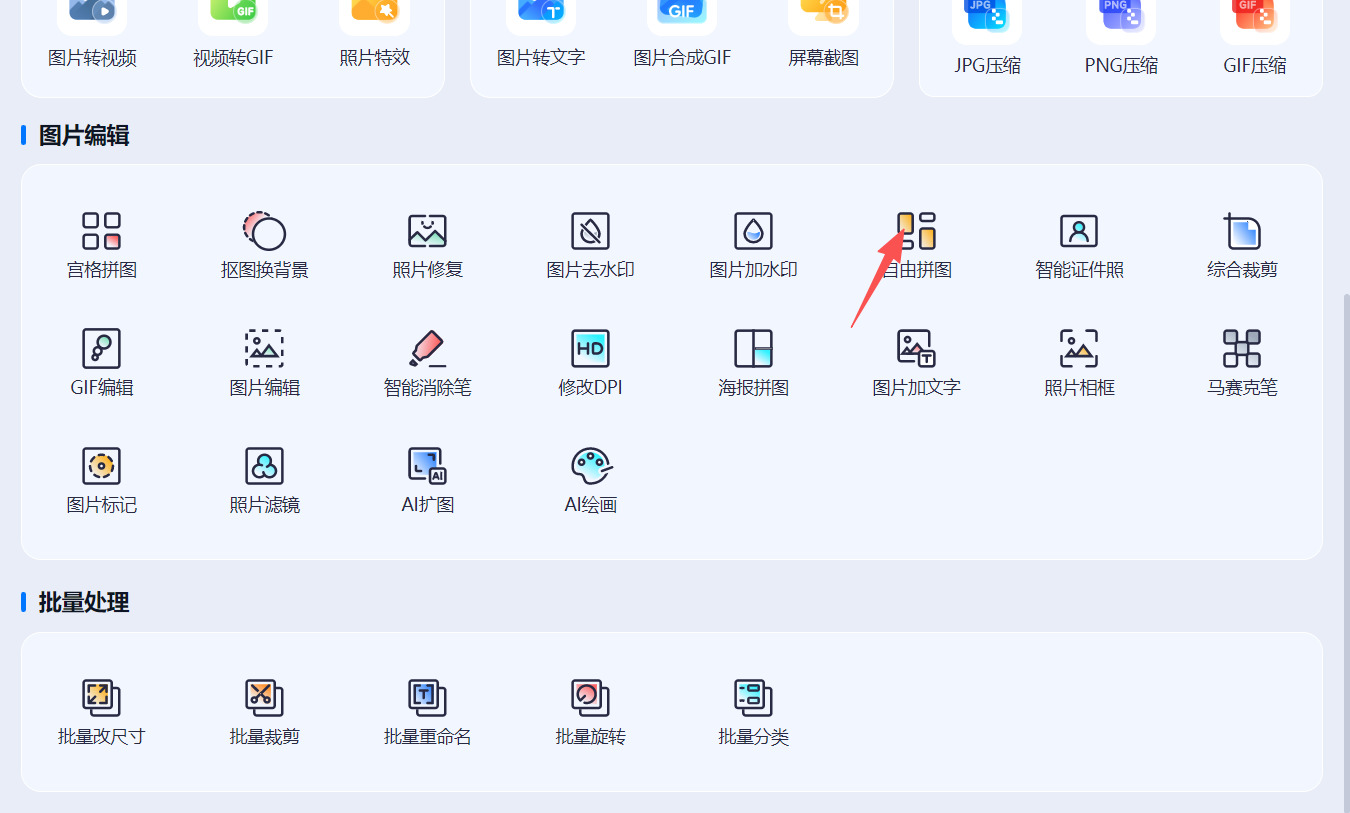Select the 批量裁剪 batch crop tool
1350x813 pixels.
tap(265, 712)
